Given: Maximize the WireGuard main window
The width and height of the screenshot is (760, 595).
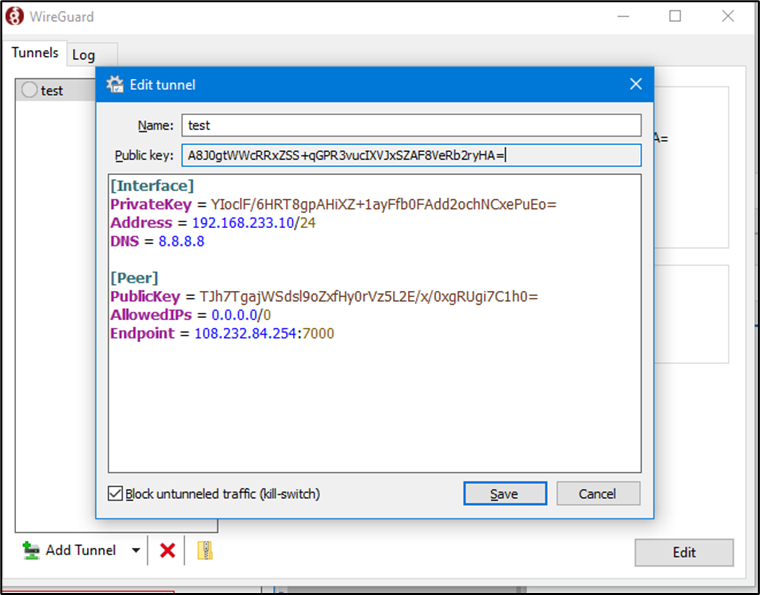Looking at the screenshot, I should click(x=675, y=16).
